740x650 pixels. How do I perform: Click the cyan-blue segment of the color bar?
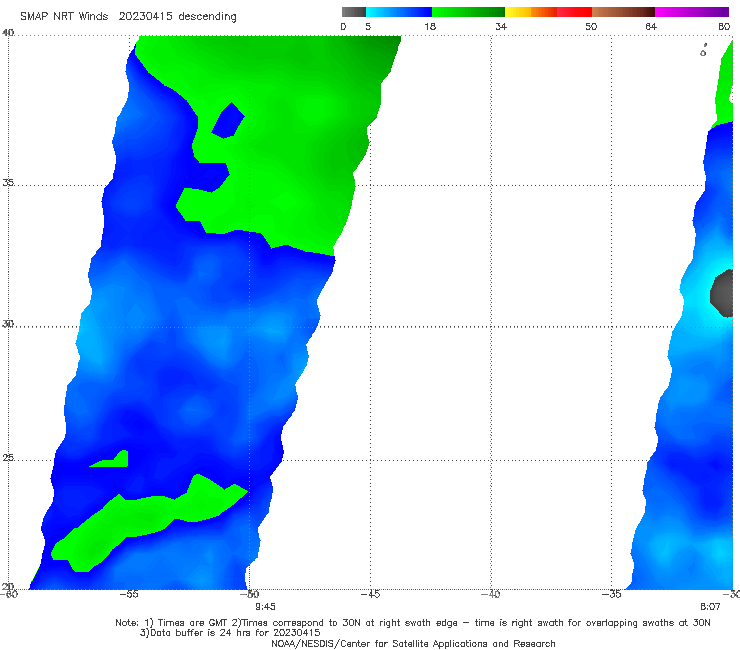(x=399, y=12)
